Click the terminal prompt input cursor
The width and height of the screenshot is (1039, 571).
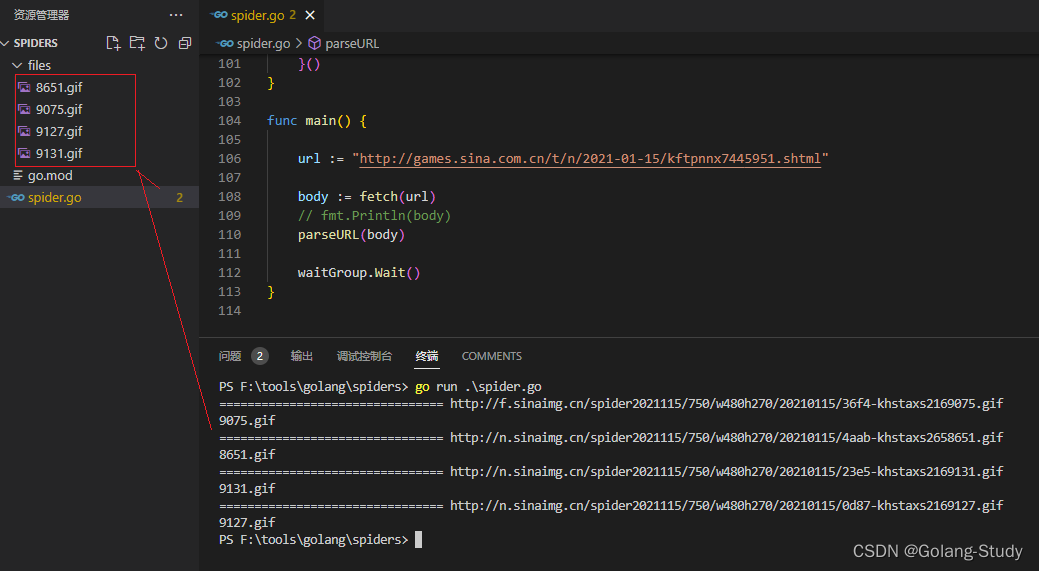[x=418, y=540]
